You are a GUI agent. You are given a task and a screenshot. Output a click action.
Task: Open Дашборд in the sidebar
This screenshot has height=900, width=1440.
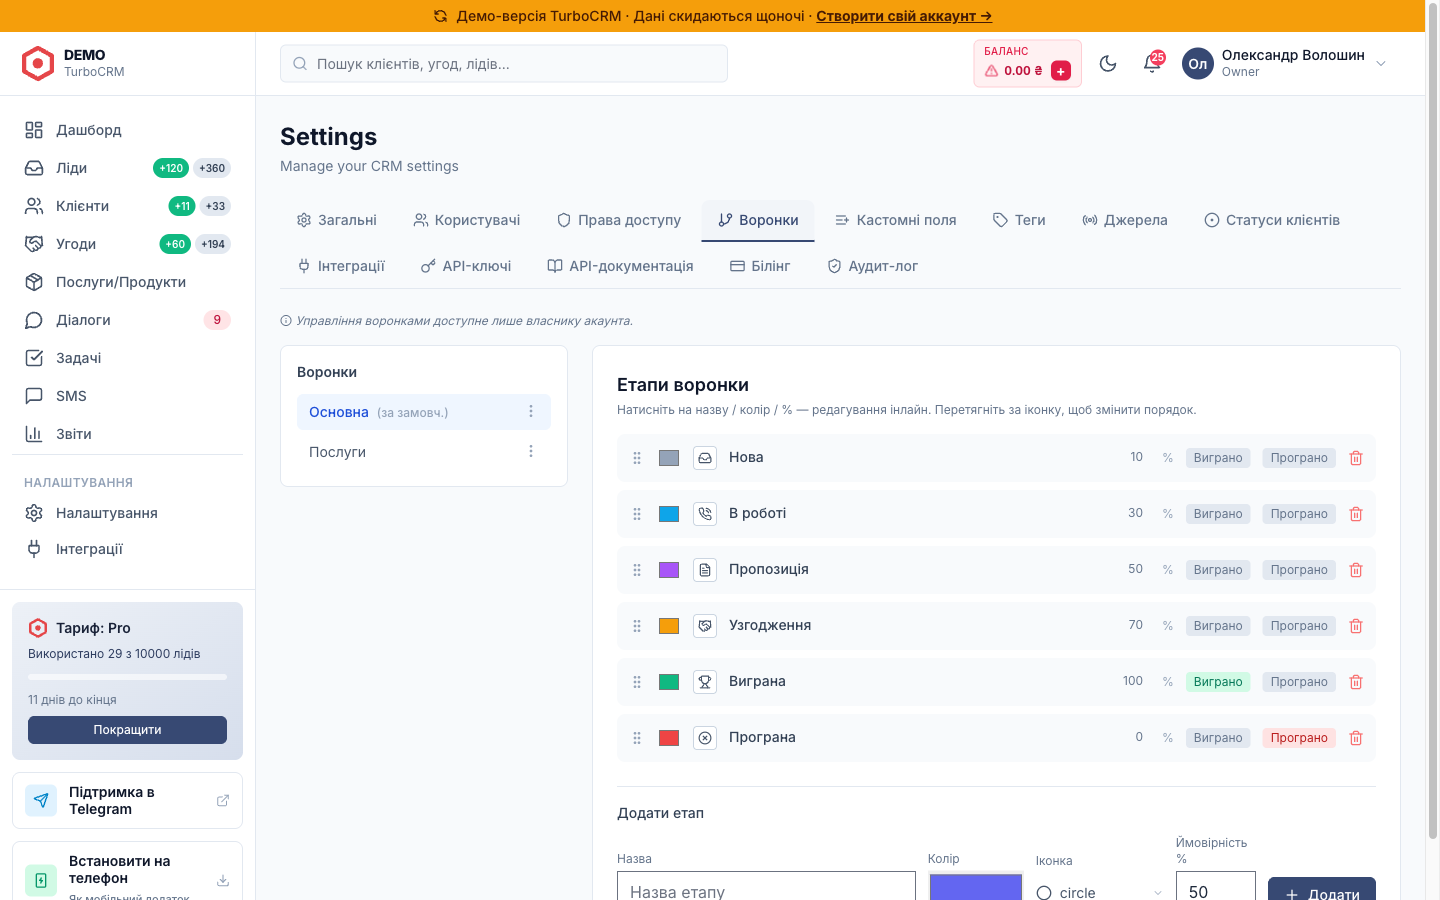pos(127,130)
